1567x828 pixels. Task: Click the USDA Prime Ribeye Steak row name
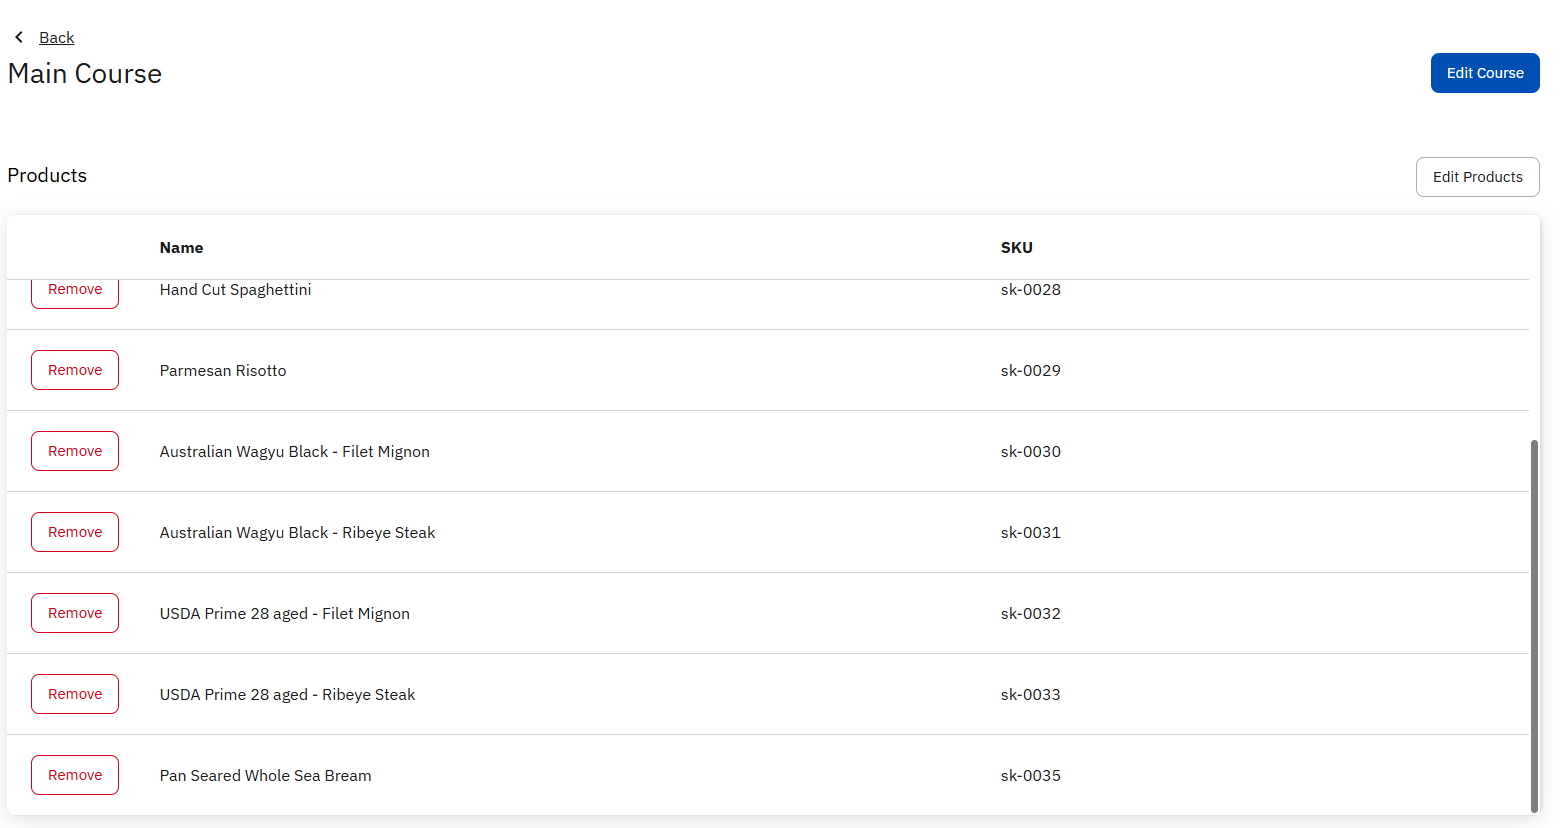click(287, 695)
